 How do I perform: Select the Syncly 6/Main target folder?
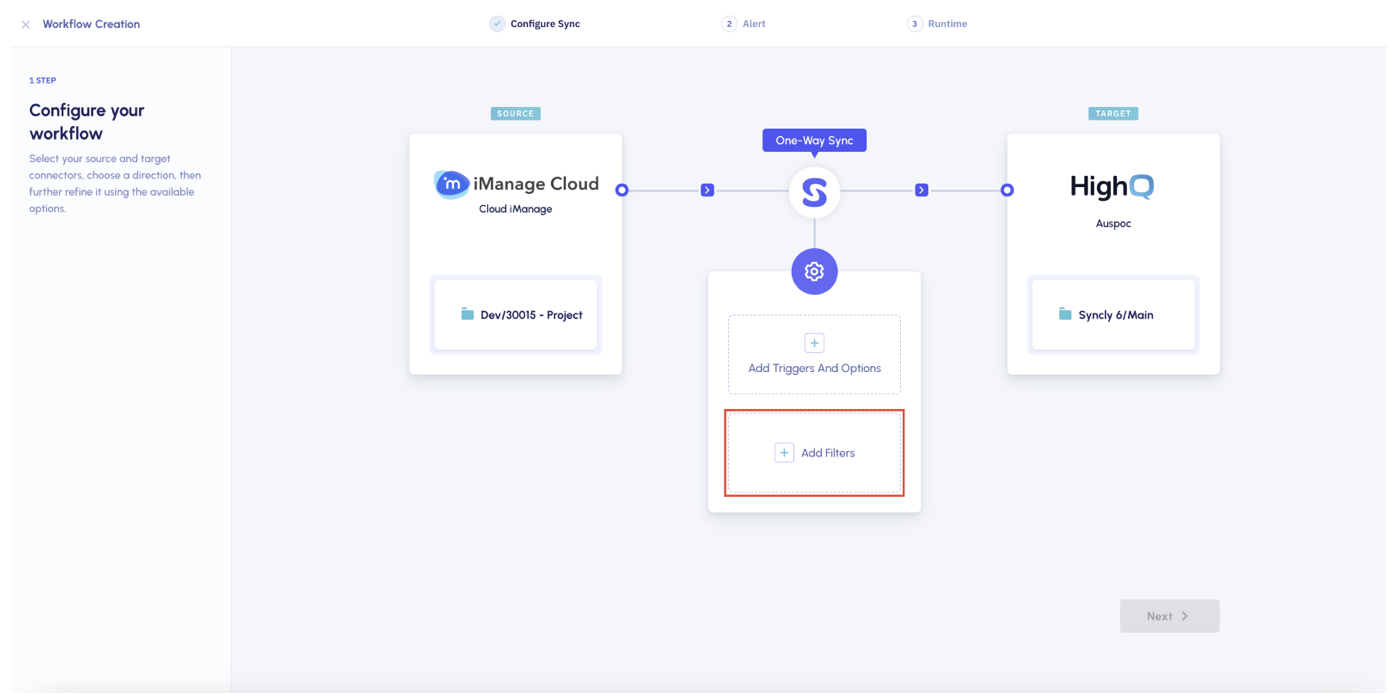coord(1113,315)
